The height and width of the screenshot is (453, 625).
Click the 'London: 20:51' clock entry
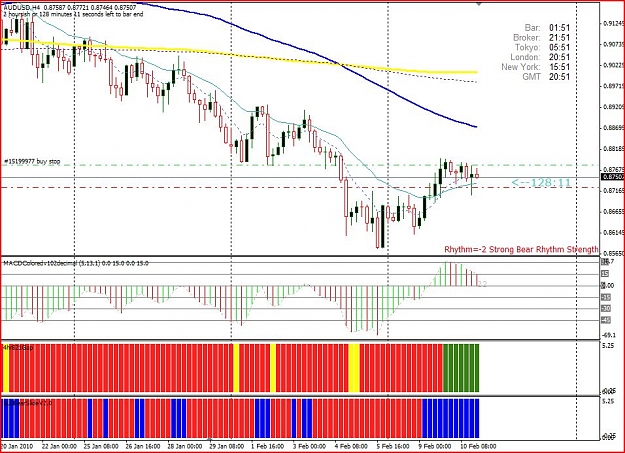(540, 57)
